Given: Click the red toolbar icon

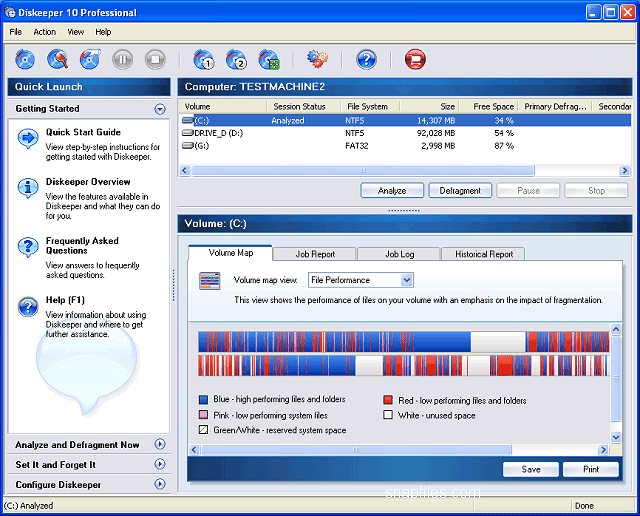Looking at the screenshot, I should tap(415, 60).
